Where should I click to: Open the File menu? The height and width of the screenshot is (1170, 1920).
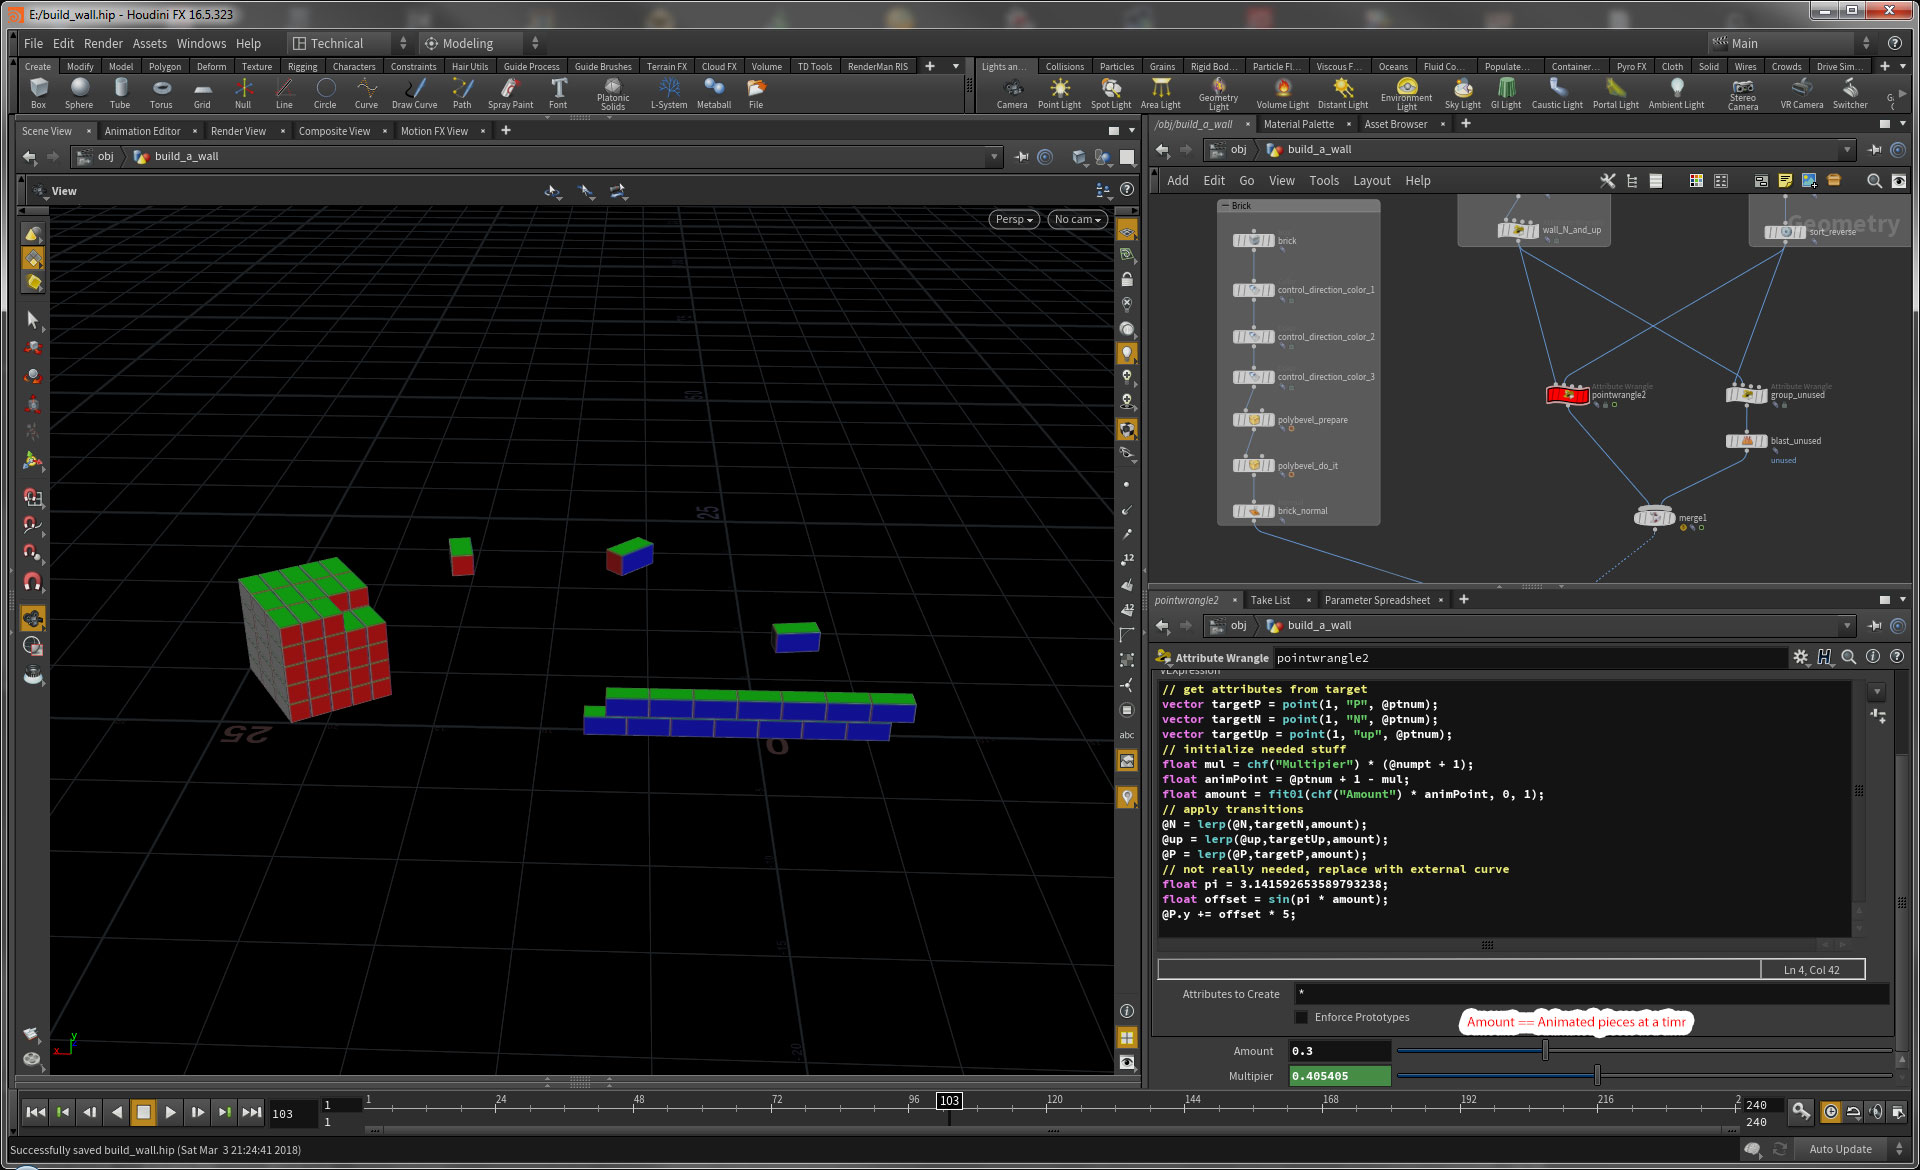33,43
